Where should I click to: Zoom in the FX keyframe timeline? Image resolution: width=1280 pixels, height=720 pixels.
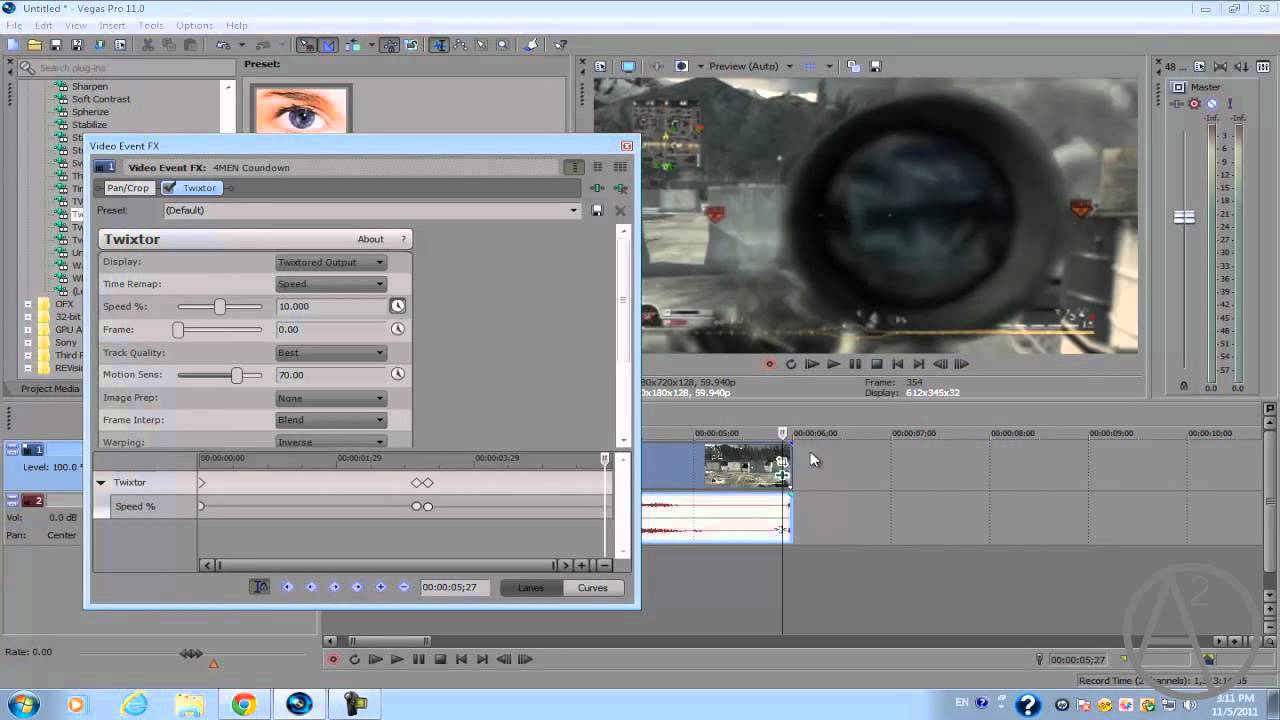[x=581, y=565]
